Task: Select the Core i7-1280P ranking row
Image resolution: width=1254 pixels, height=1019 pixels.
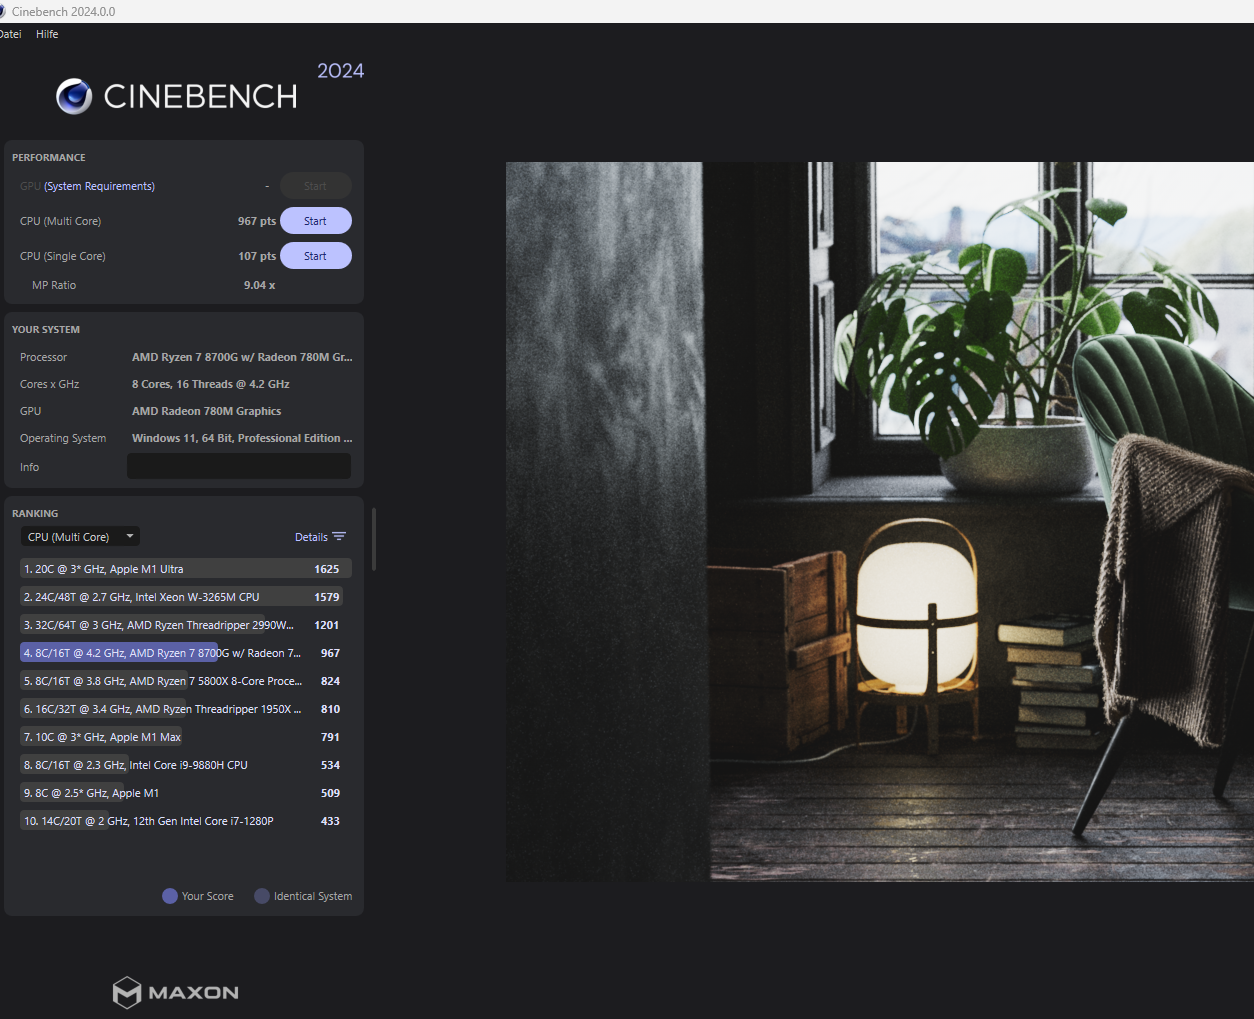Action: click(x=186, y=821)
